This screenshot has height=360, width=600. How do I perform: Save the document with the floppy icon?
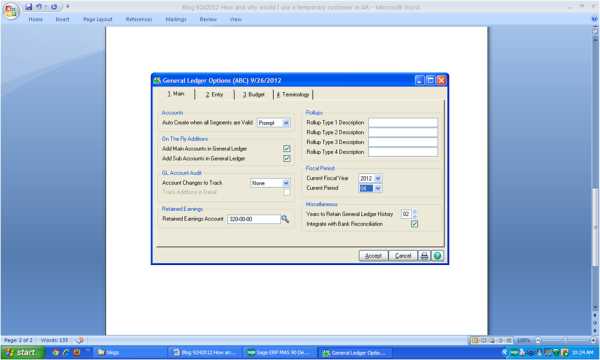point(29,7)
